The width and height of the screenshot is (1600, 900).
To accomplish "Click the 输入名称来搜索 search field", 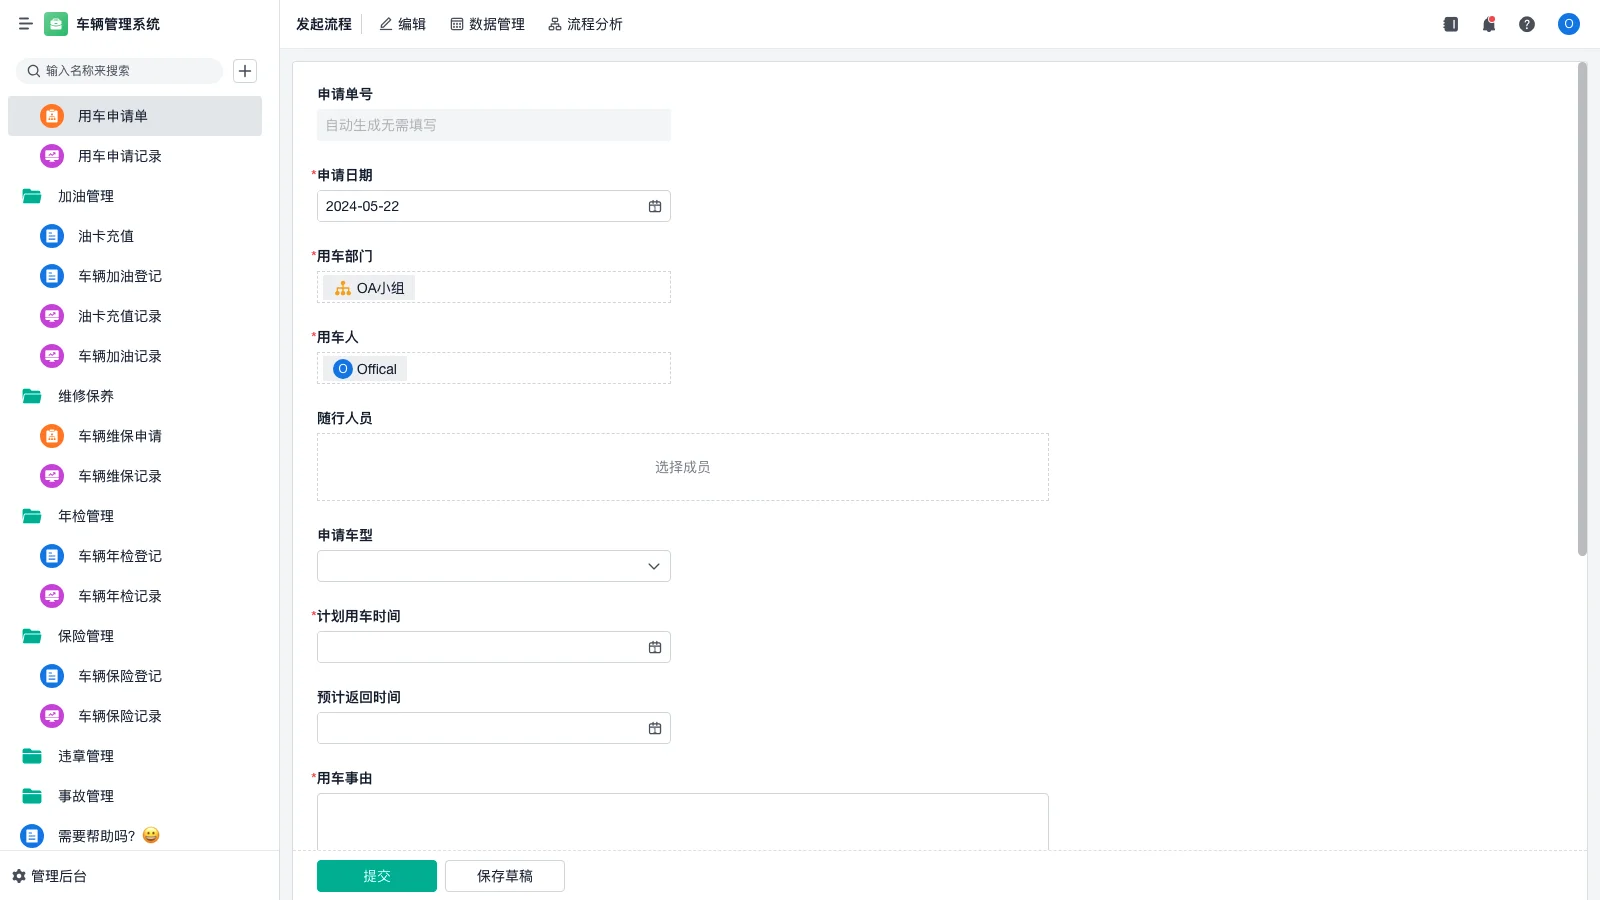I will (x=120, y=71).
